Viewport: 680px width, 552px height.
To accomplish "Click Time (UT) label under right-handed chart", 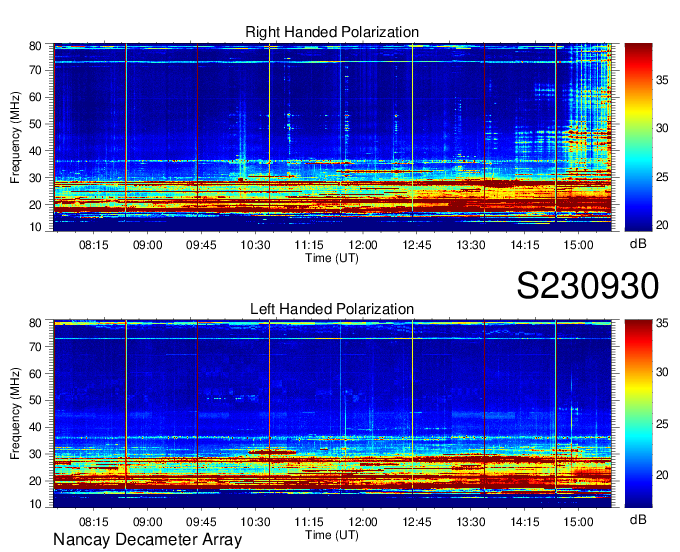I will pyautogui.click(x=332, y=258).
